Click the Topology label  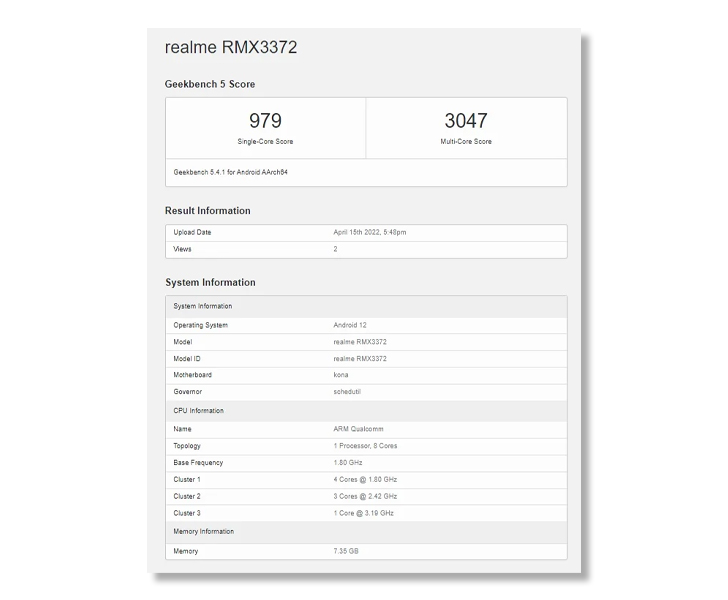(187, 446)
